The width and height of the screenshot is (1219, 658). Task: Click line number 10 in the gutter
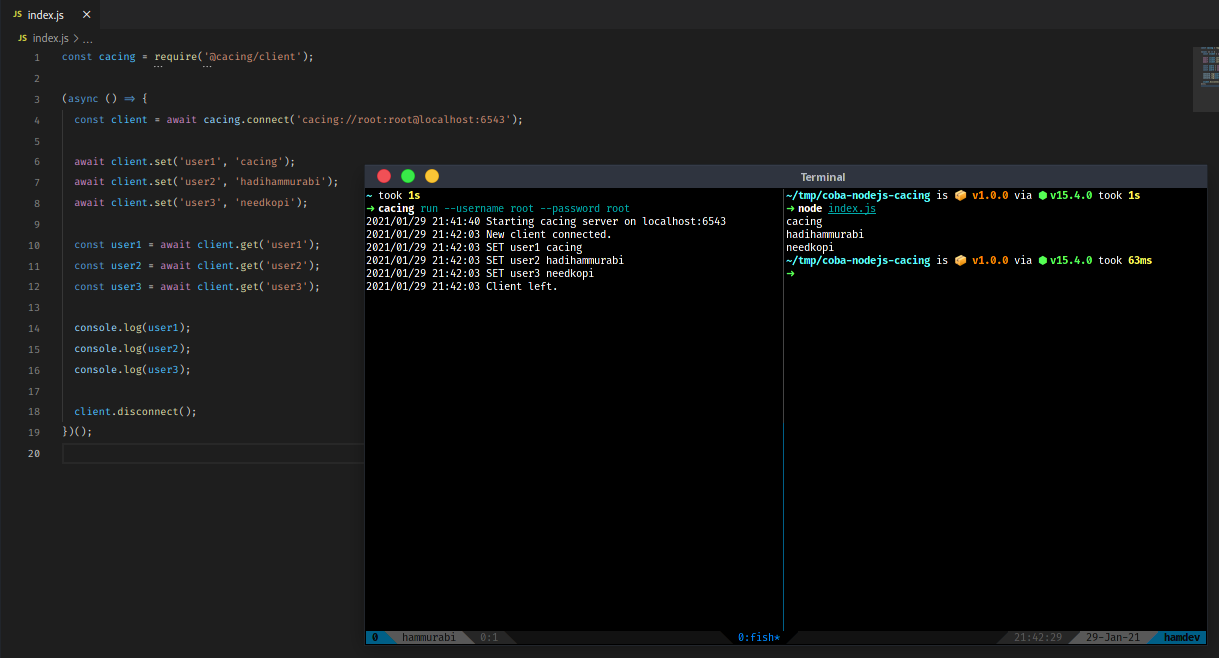(x=35, y=245)
